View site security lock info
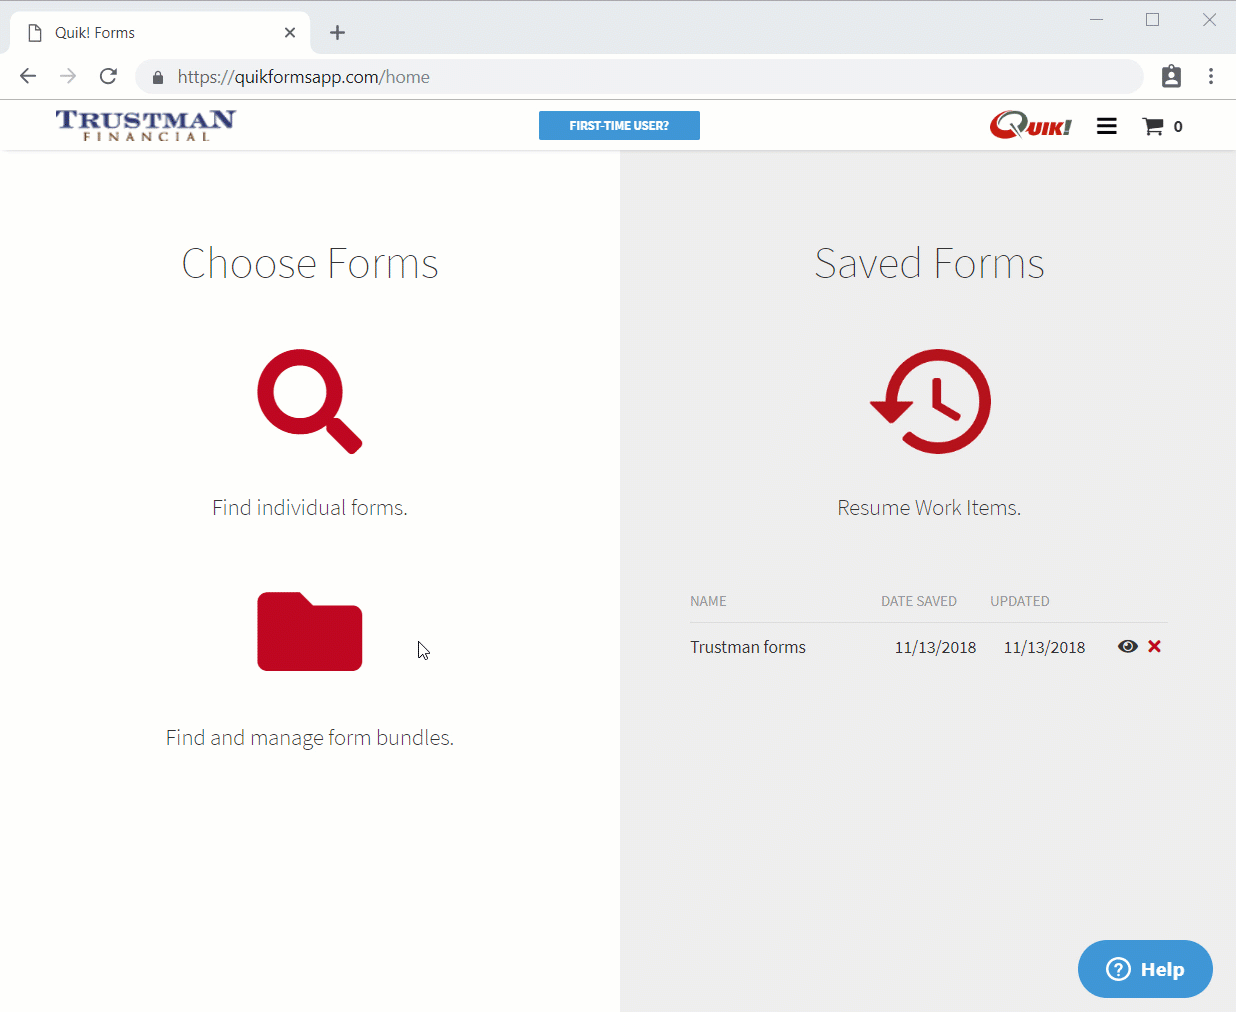 [157, 77]
